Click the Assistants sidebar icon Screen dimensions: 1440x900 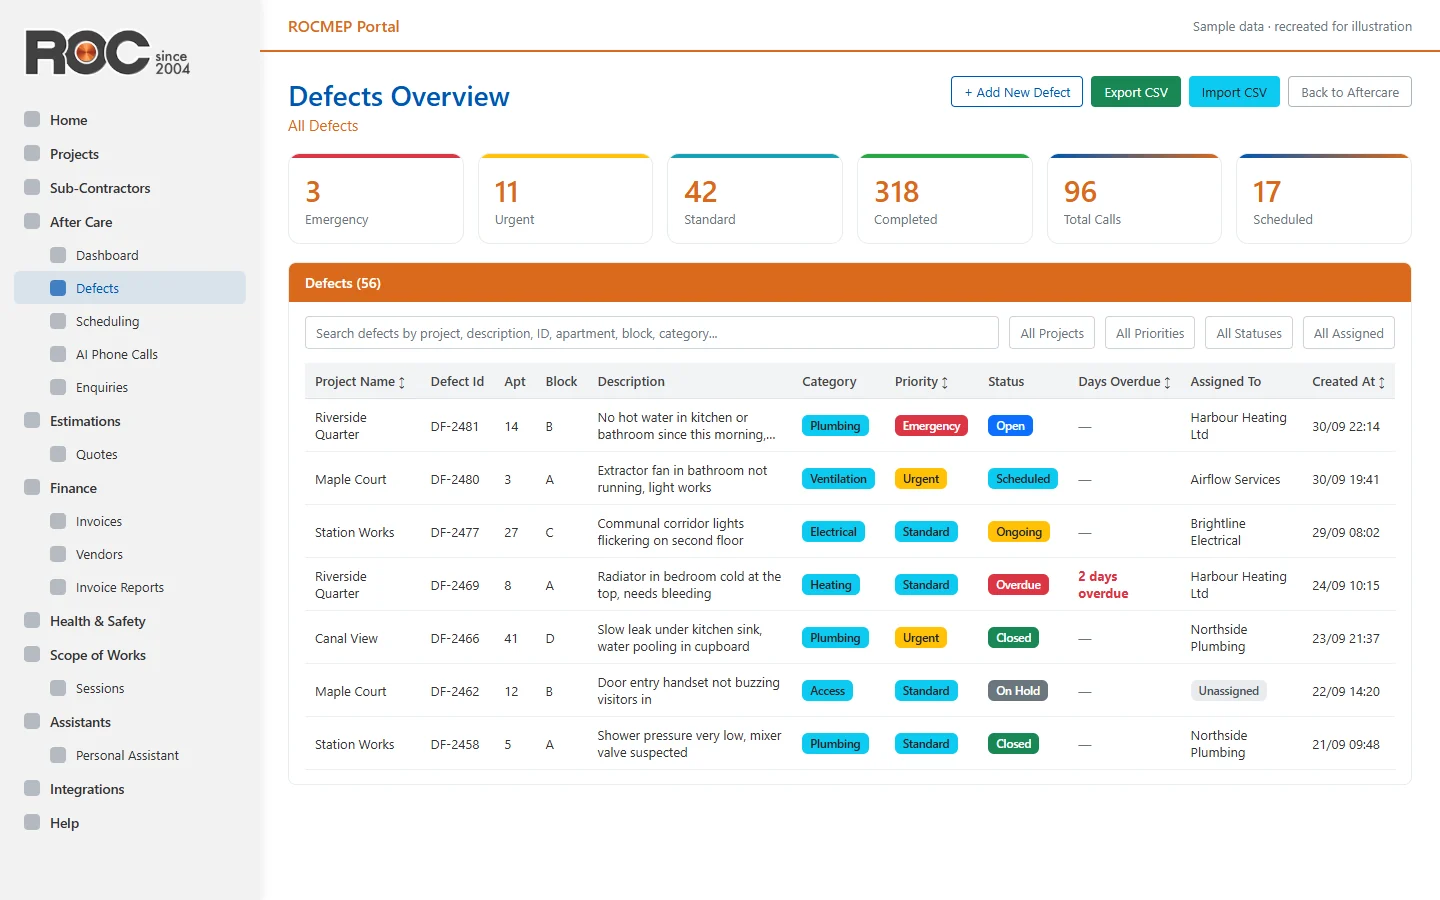pyautogui.click(x=32, y=722)
